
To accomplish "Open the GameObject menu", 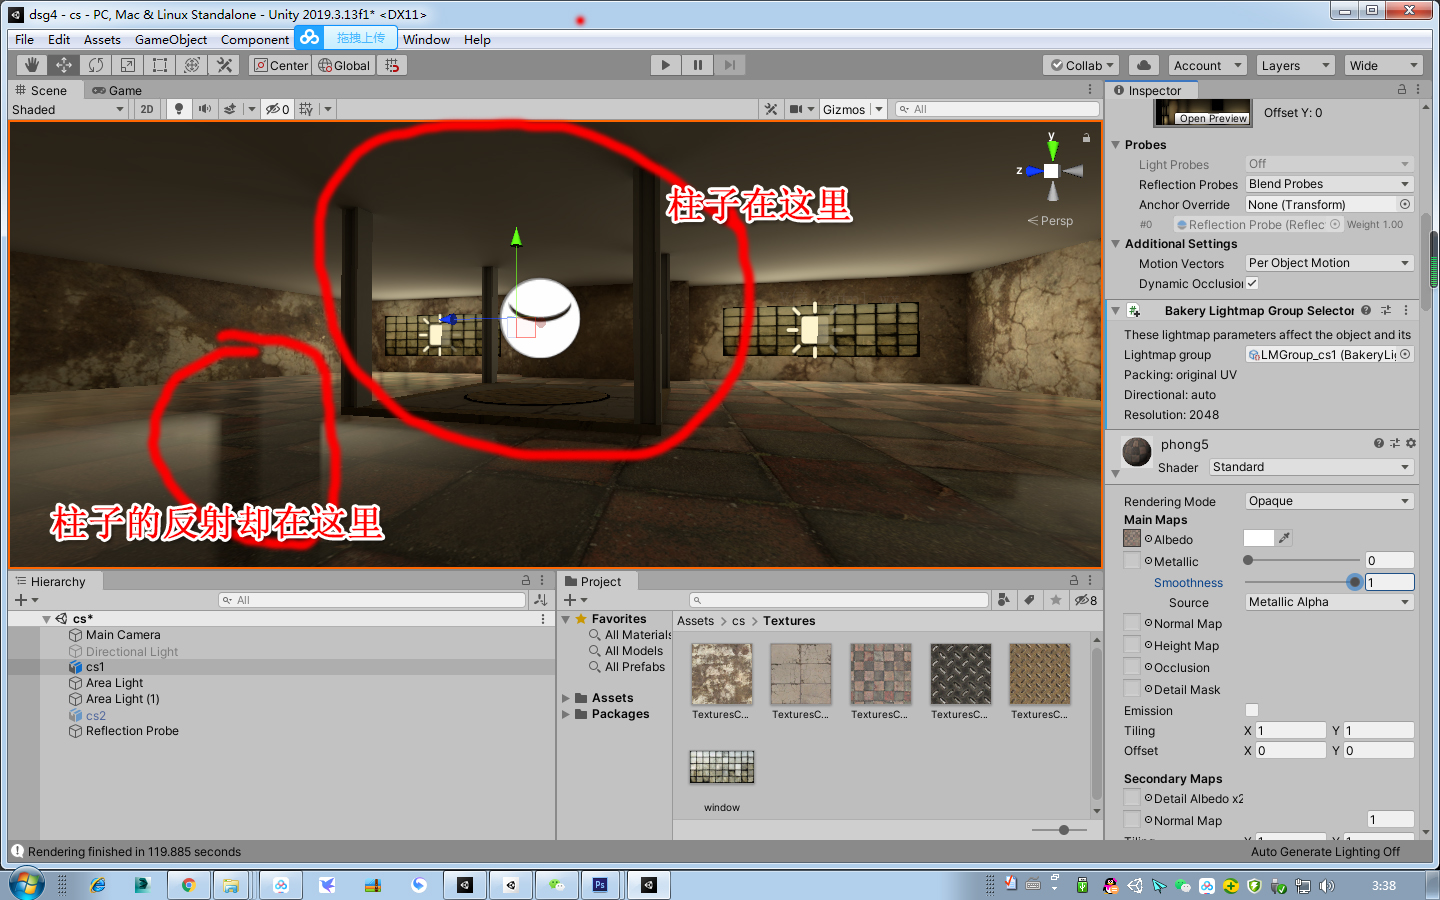I will click(171, 39).
